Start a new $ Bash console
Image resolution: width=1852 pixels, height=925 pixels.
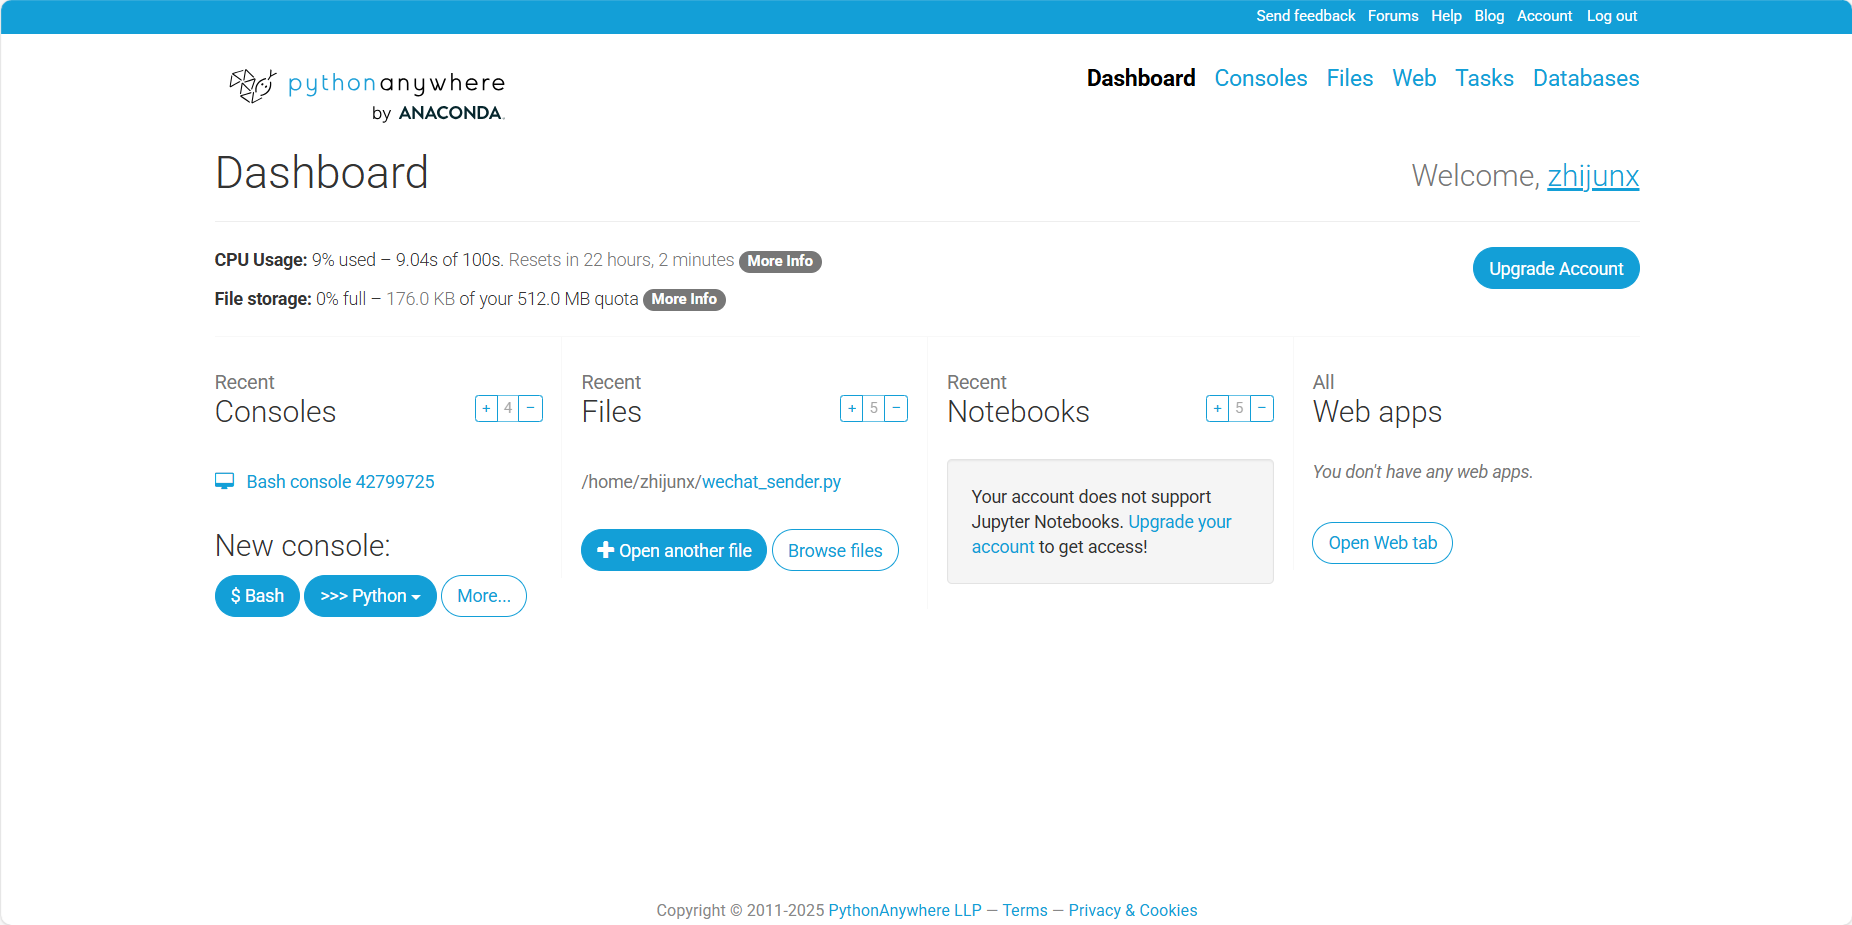tap(257, 596)
